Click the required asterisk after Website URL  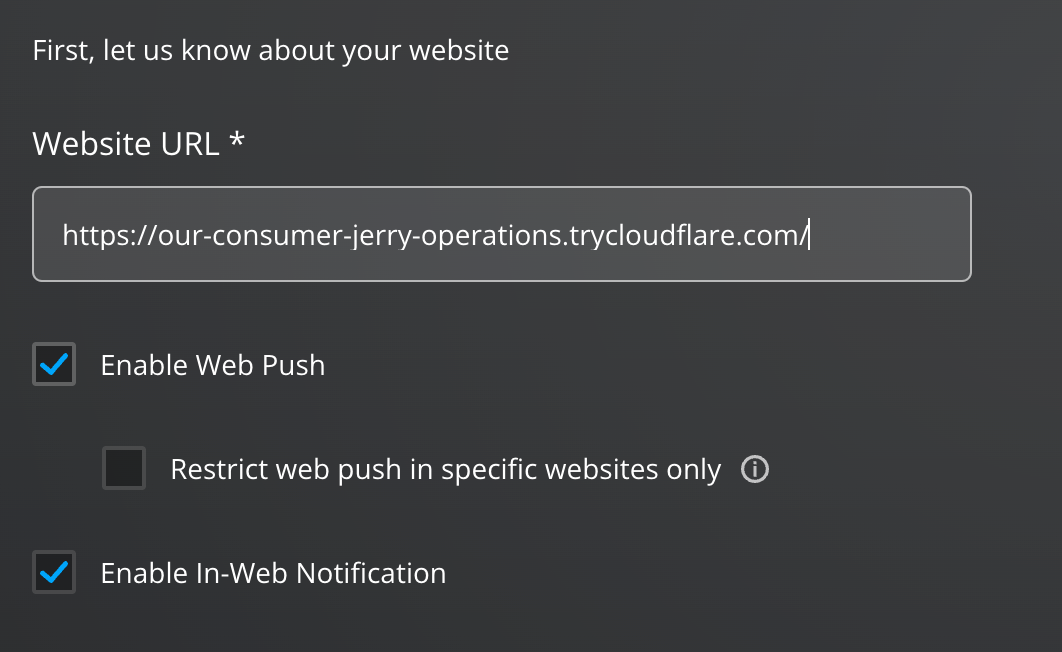(x=236, y=141)
